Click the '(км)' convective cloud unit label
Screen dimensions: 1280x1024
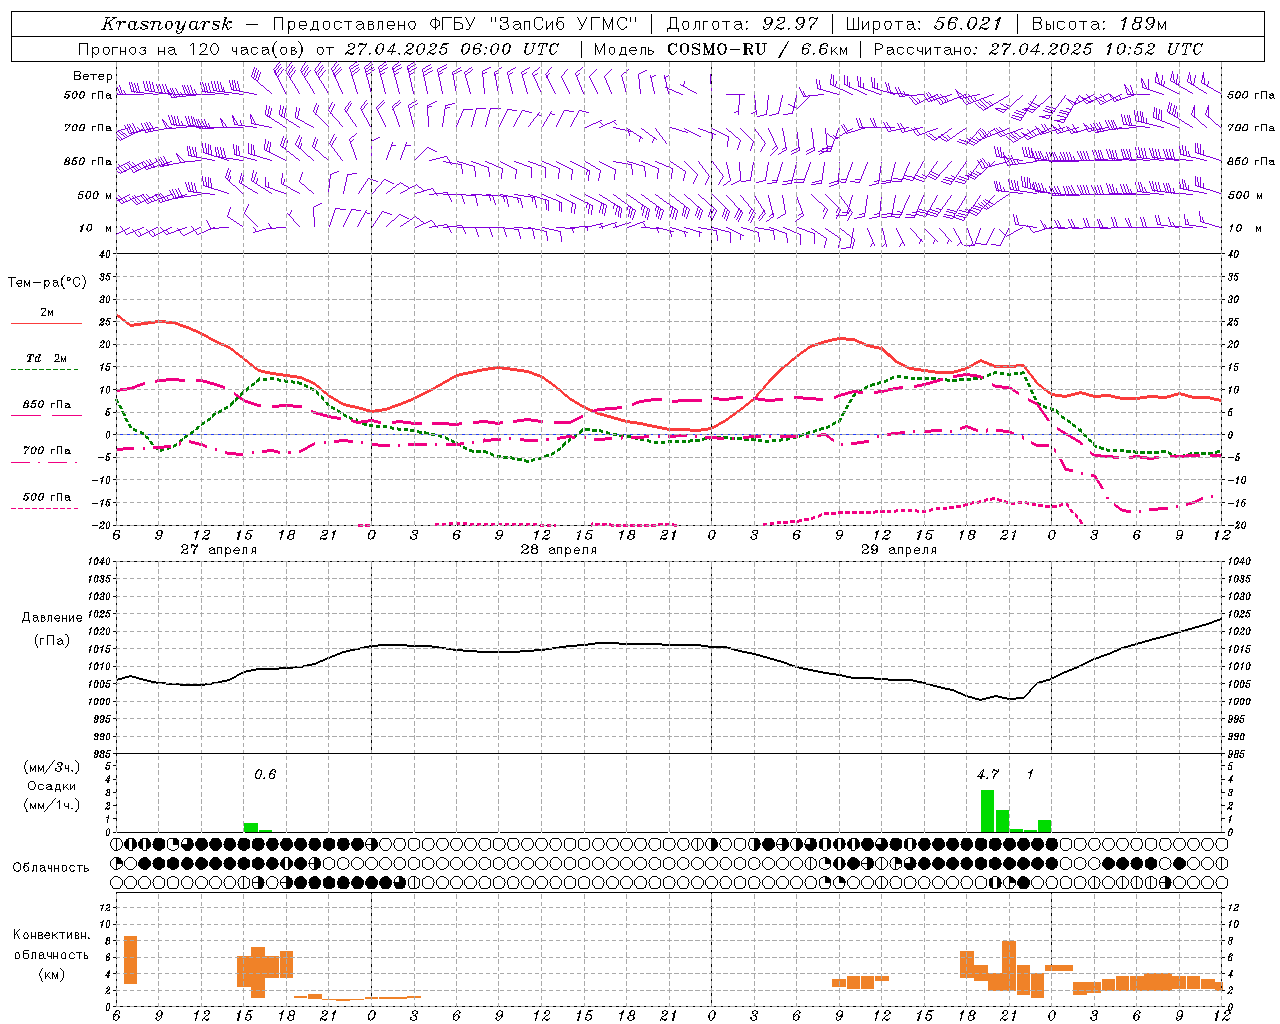click(x=51, y=974)
